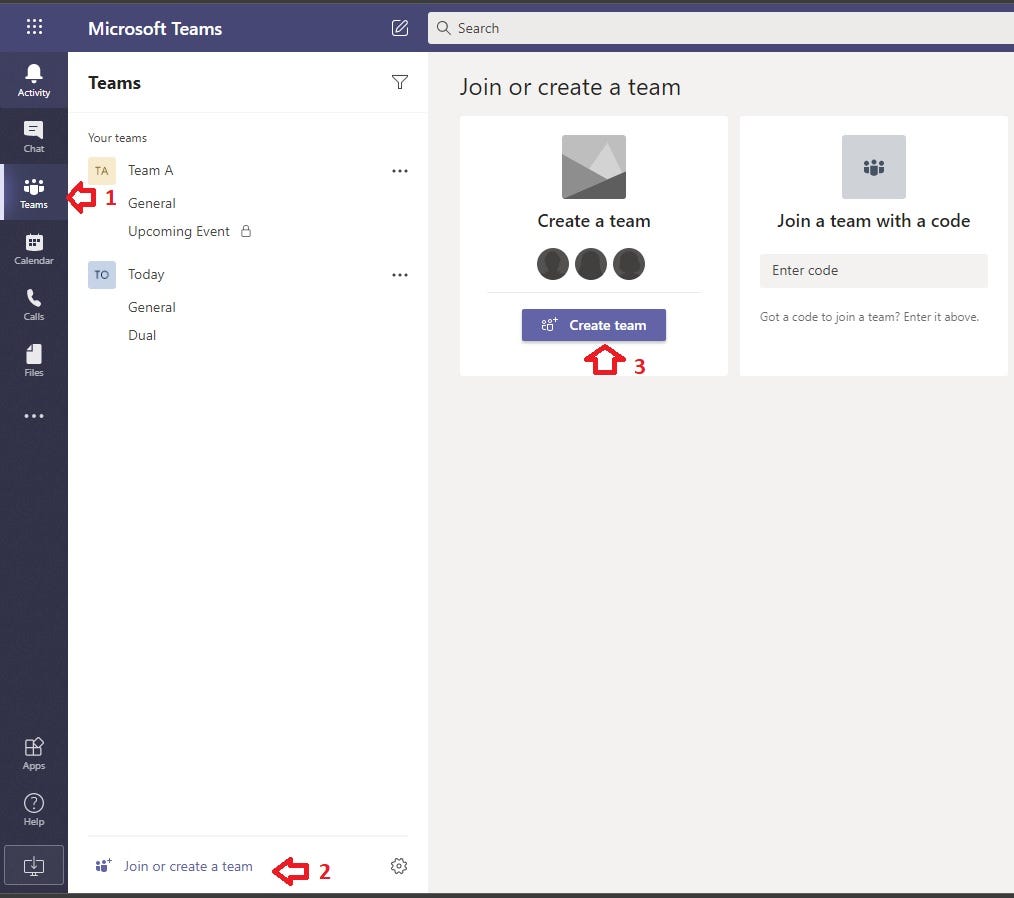Click the Join a team with a code heading
Viewport: 1014px width, 898px height.
pyautogui.click(x=874, y=220)
